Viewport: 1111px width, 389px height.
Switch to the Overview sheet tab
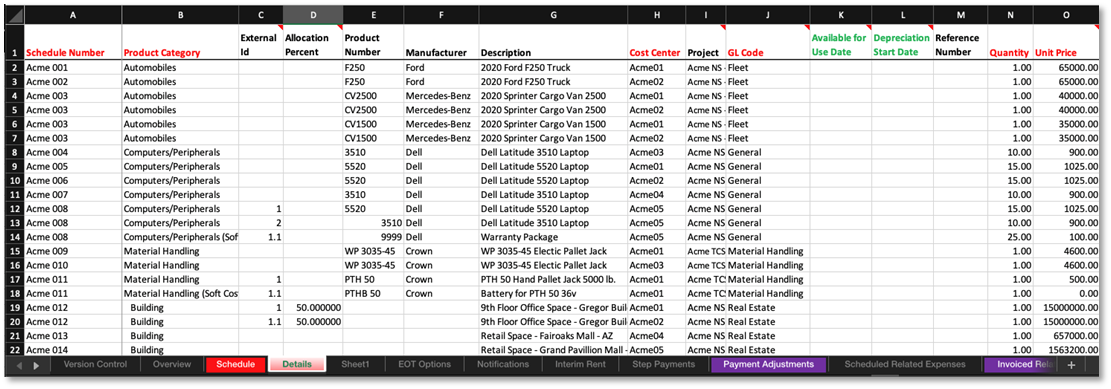click(x=172, y=364)
